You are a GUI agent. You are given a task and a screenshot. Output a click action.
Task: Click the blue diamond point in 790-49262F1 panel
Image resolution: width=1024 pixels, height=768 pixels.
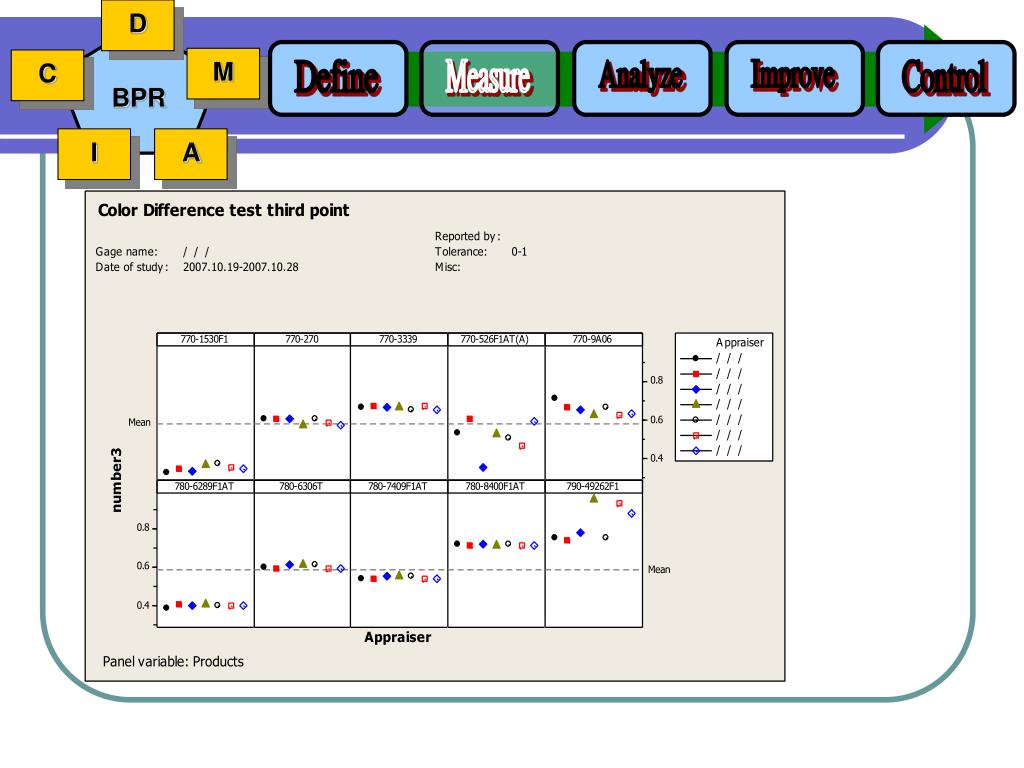tap(581, 533)
